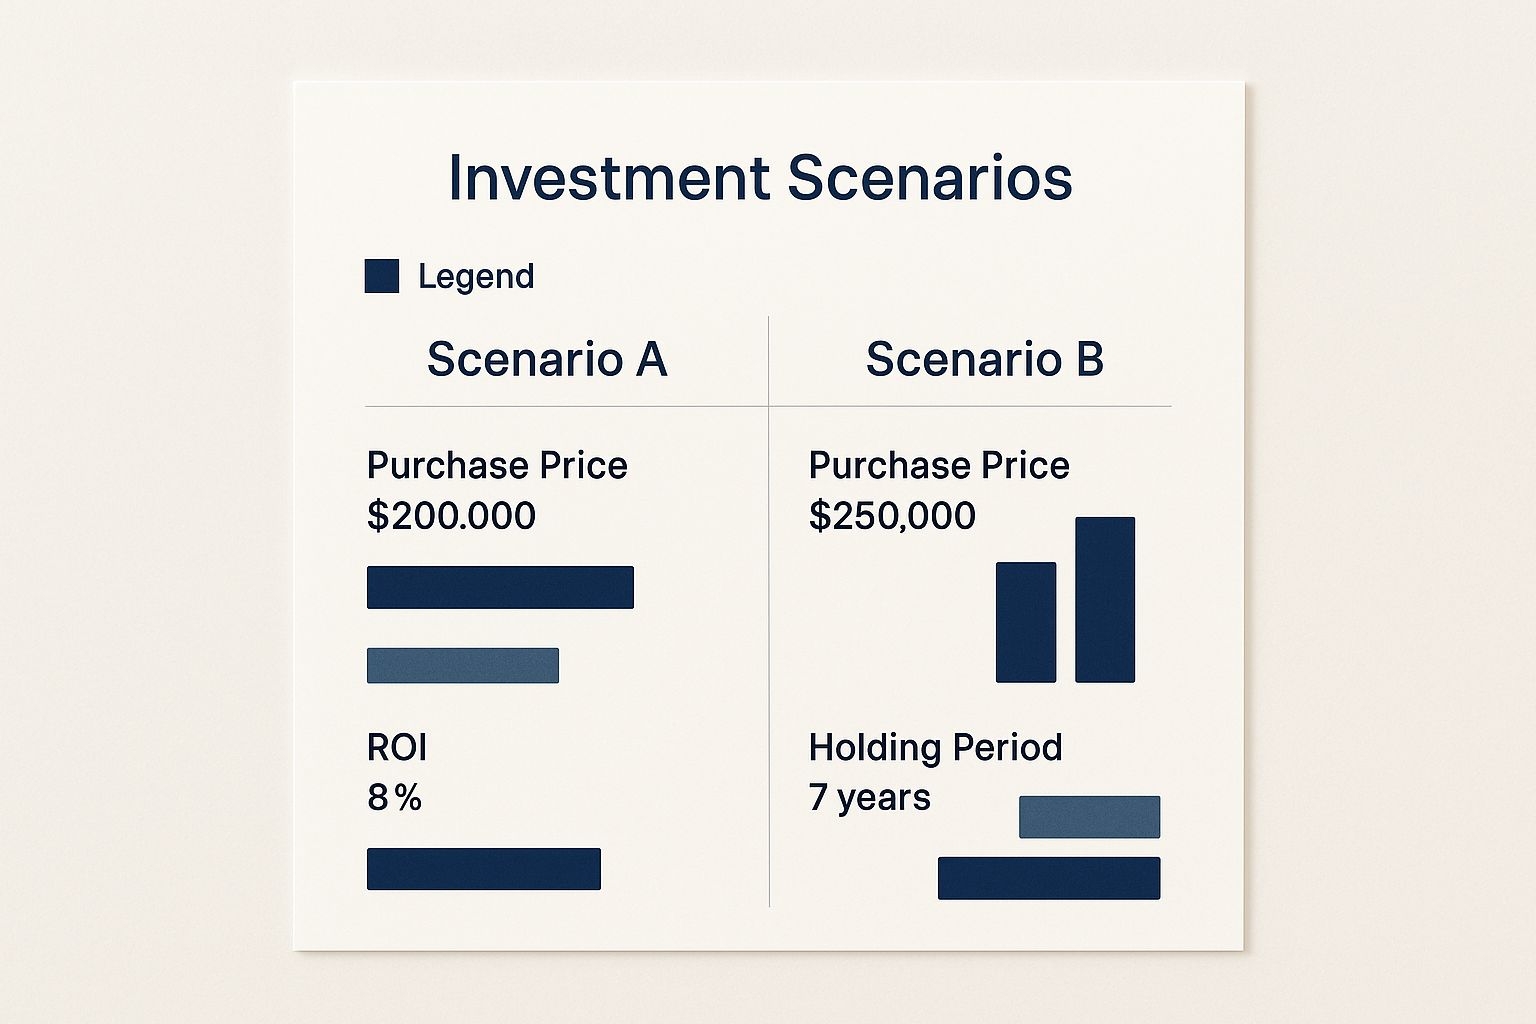The image size is (1536, 1024).
Task: Click the lighter blue bar in Scenario A
Action: (463, 666)
